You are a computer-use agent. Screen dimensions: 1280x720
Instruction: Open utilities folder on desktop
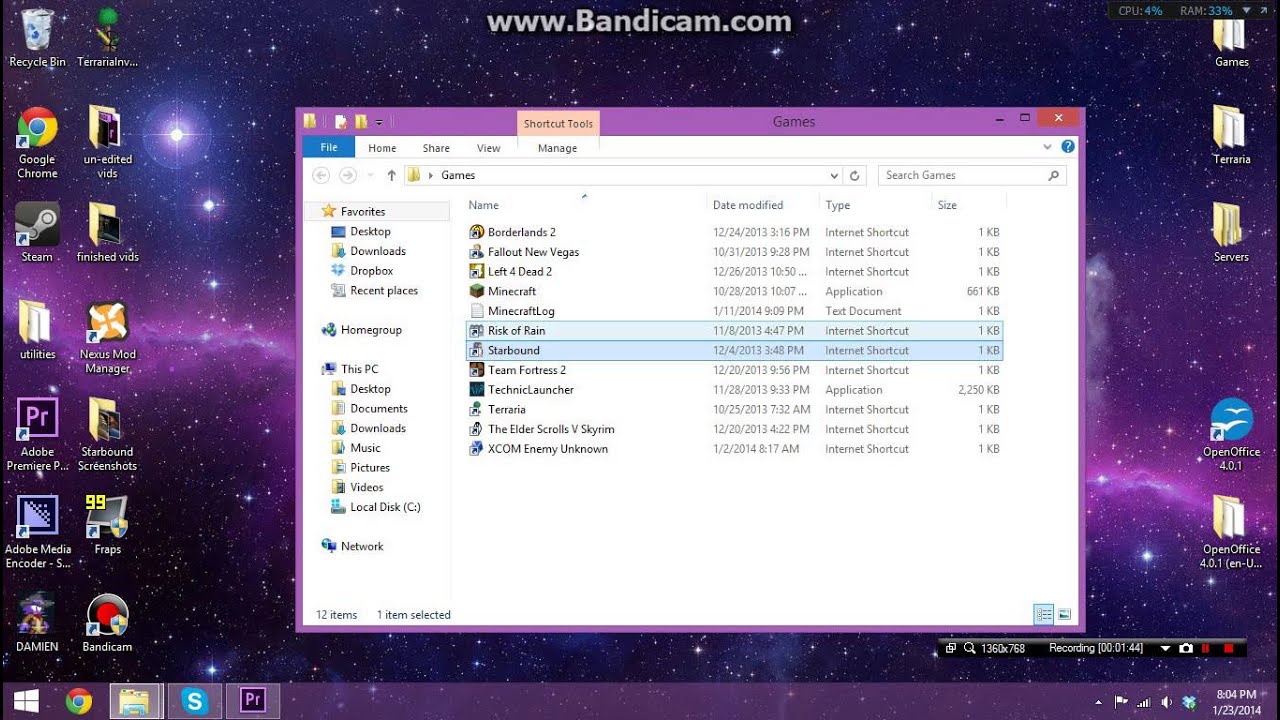[x=37, y=329]
